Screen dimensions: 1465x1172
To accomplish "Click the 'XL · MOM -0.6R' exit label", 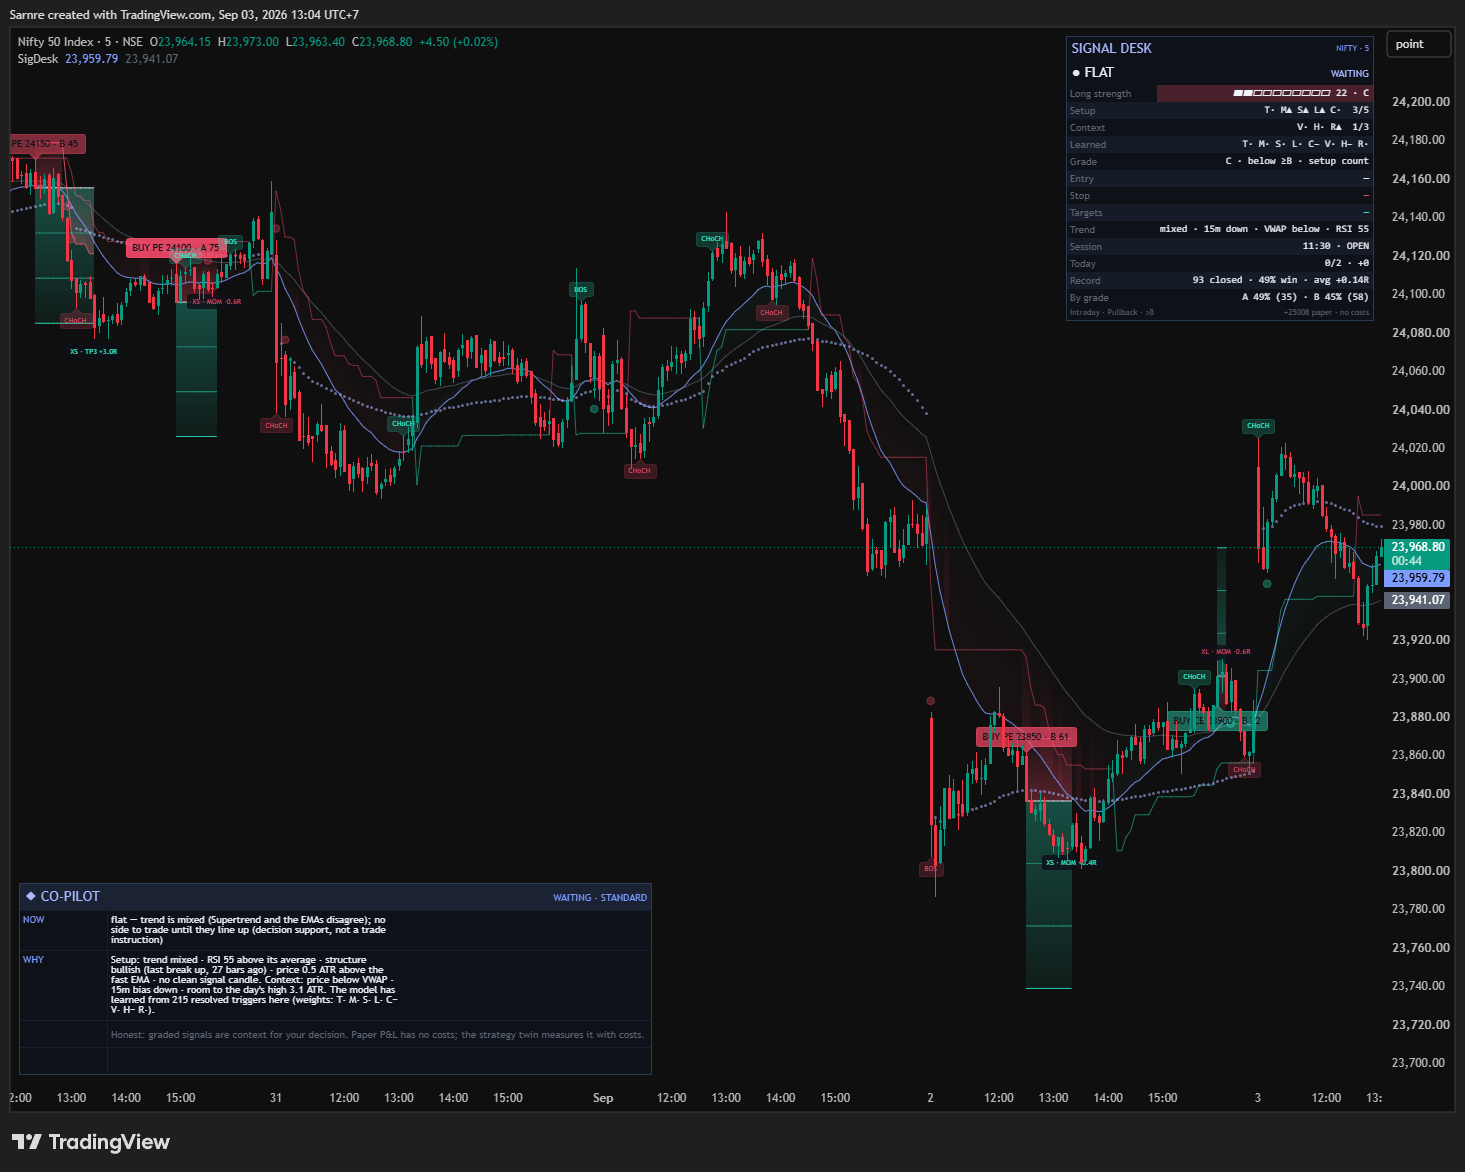I will [x=1226, y=652].
